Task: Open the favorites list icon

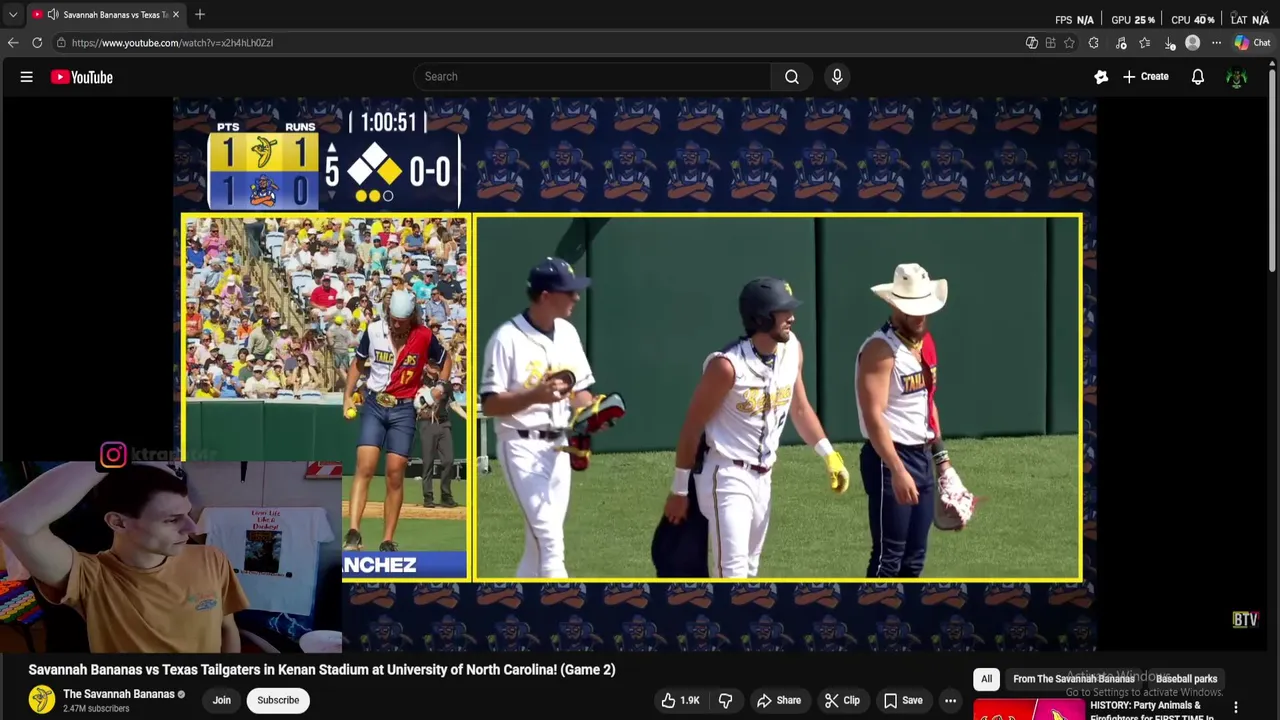Action: pos(1145,43)
